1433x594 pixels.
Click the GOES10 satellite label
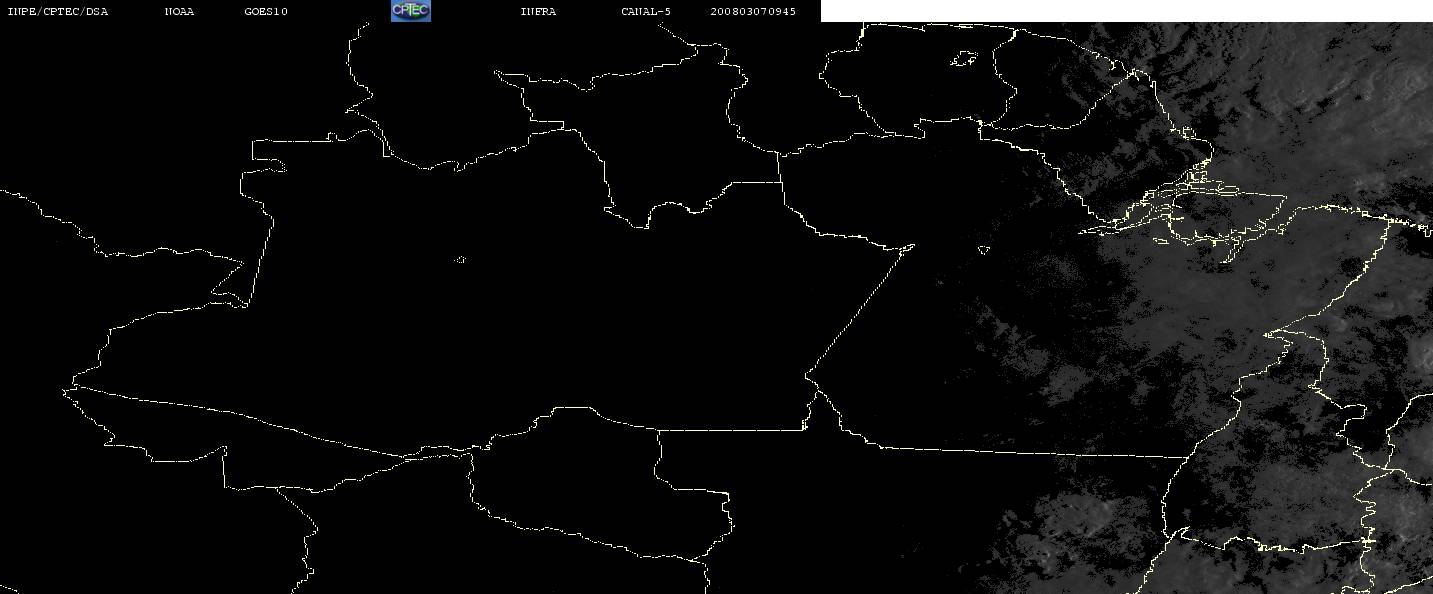(266, 12)
